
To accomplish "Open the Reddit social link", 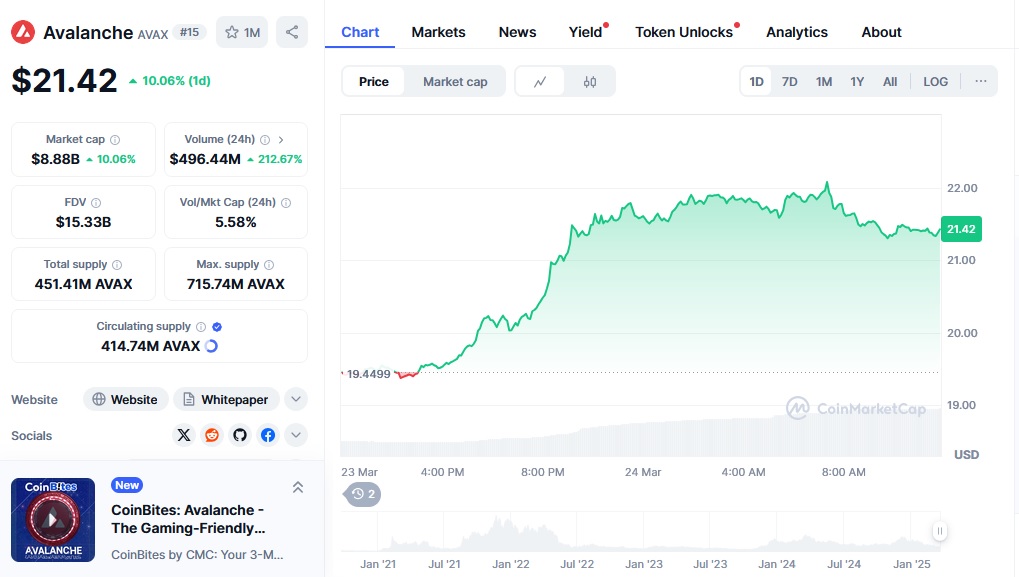I will click(x=212, y=435).
